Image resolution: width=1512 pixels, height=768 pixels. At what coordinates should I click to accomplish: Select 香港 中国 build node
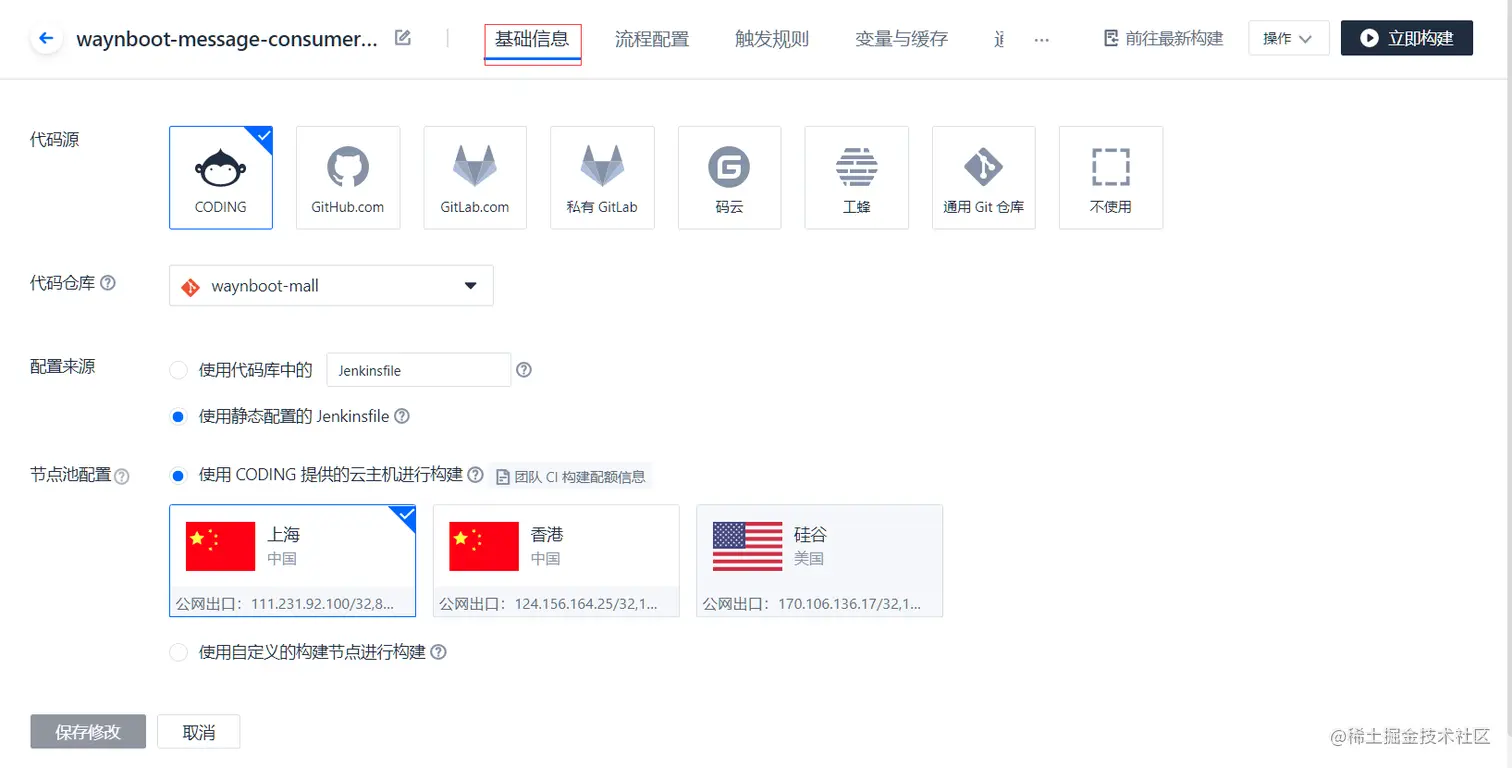coord(556,560)
